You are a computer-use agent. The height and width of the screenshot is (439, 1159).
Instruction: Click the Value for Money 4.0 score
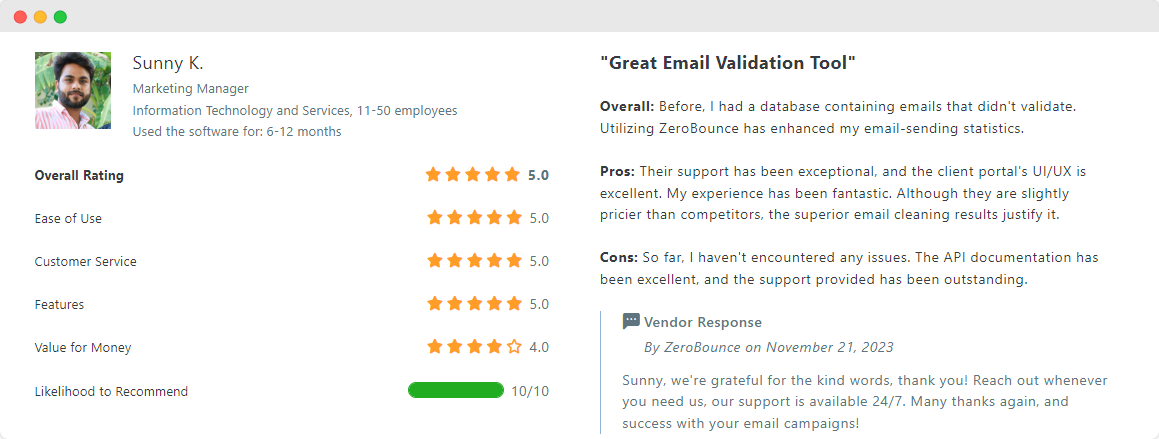(x=539, y=347)
